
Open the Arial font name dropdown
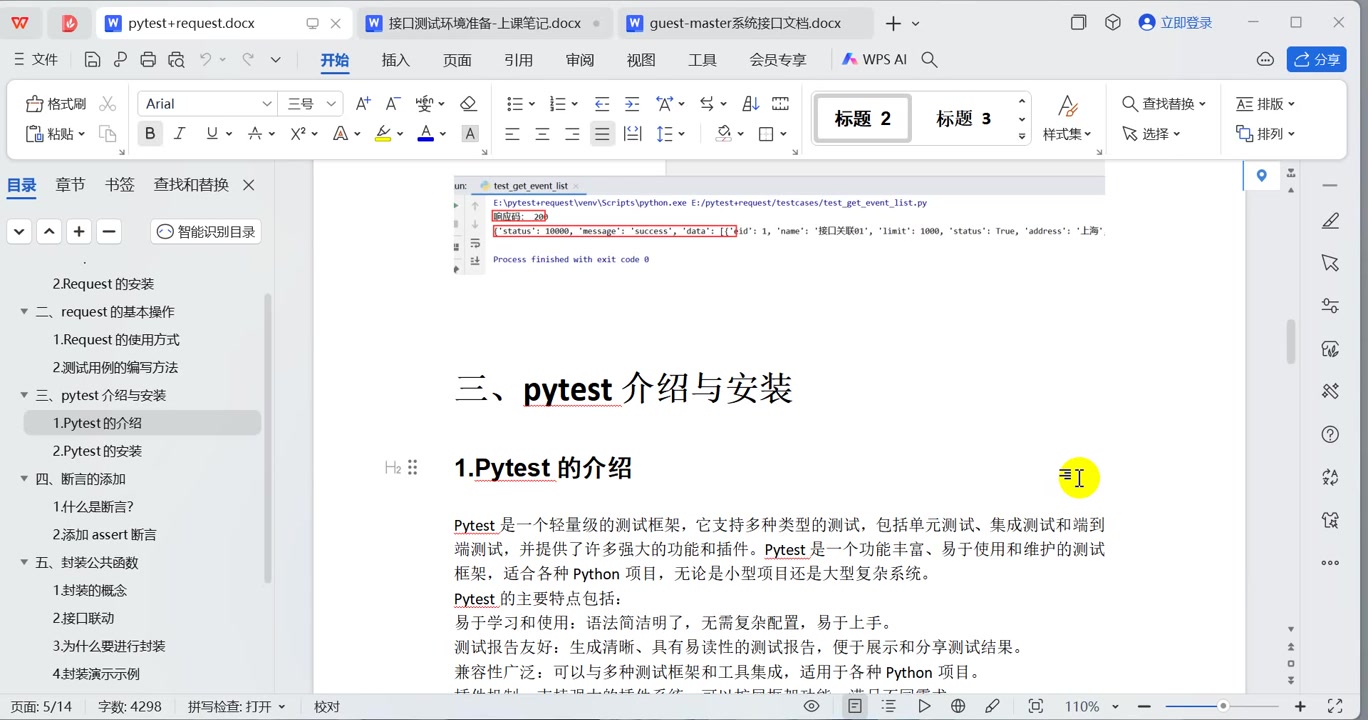pos(268,103)
